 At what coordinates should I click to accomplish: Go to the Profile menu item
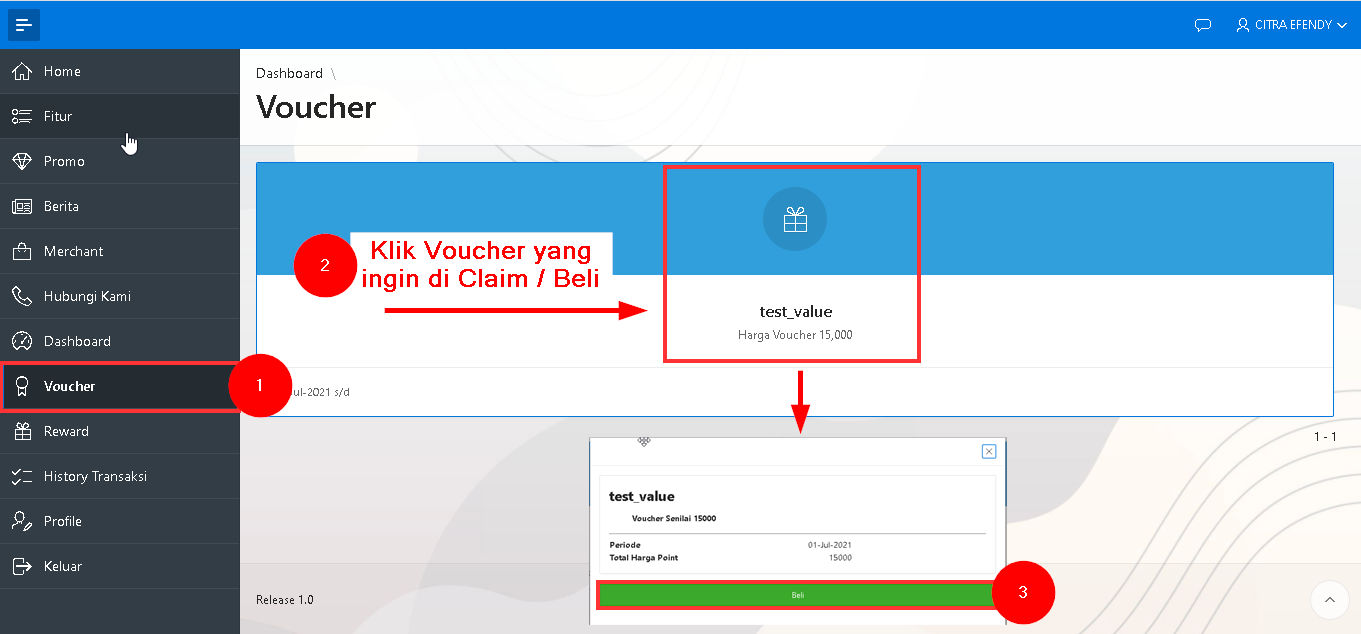coord(62,521)
